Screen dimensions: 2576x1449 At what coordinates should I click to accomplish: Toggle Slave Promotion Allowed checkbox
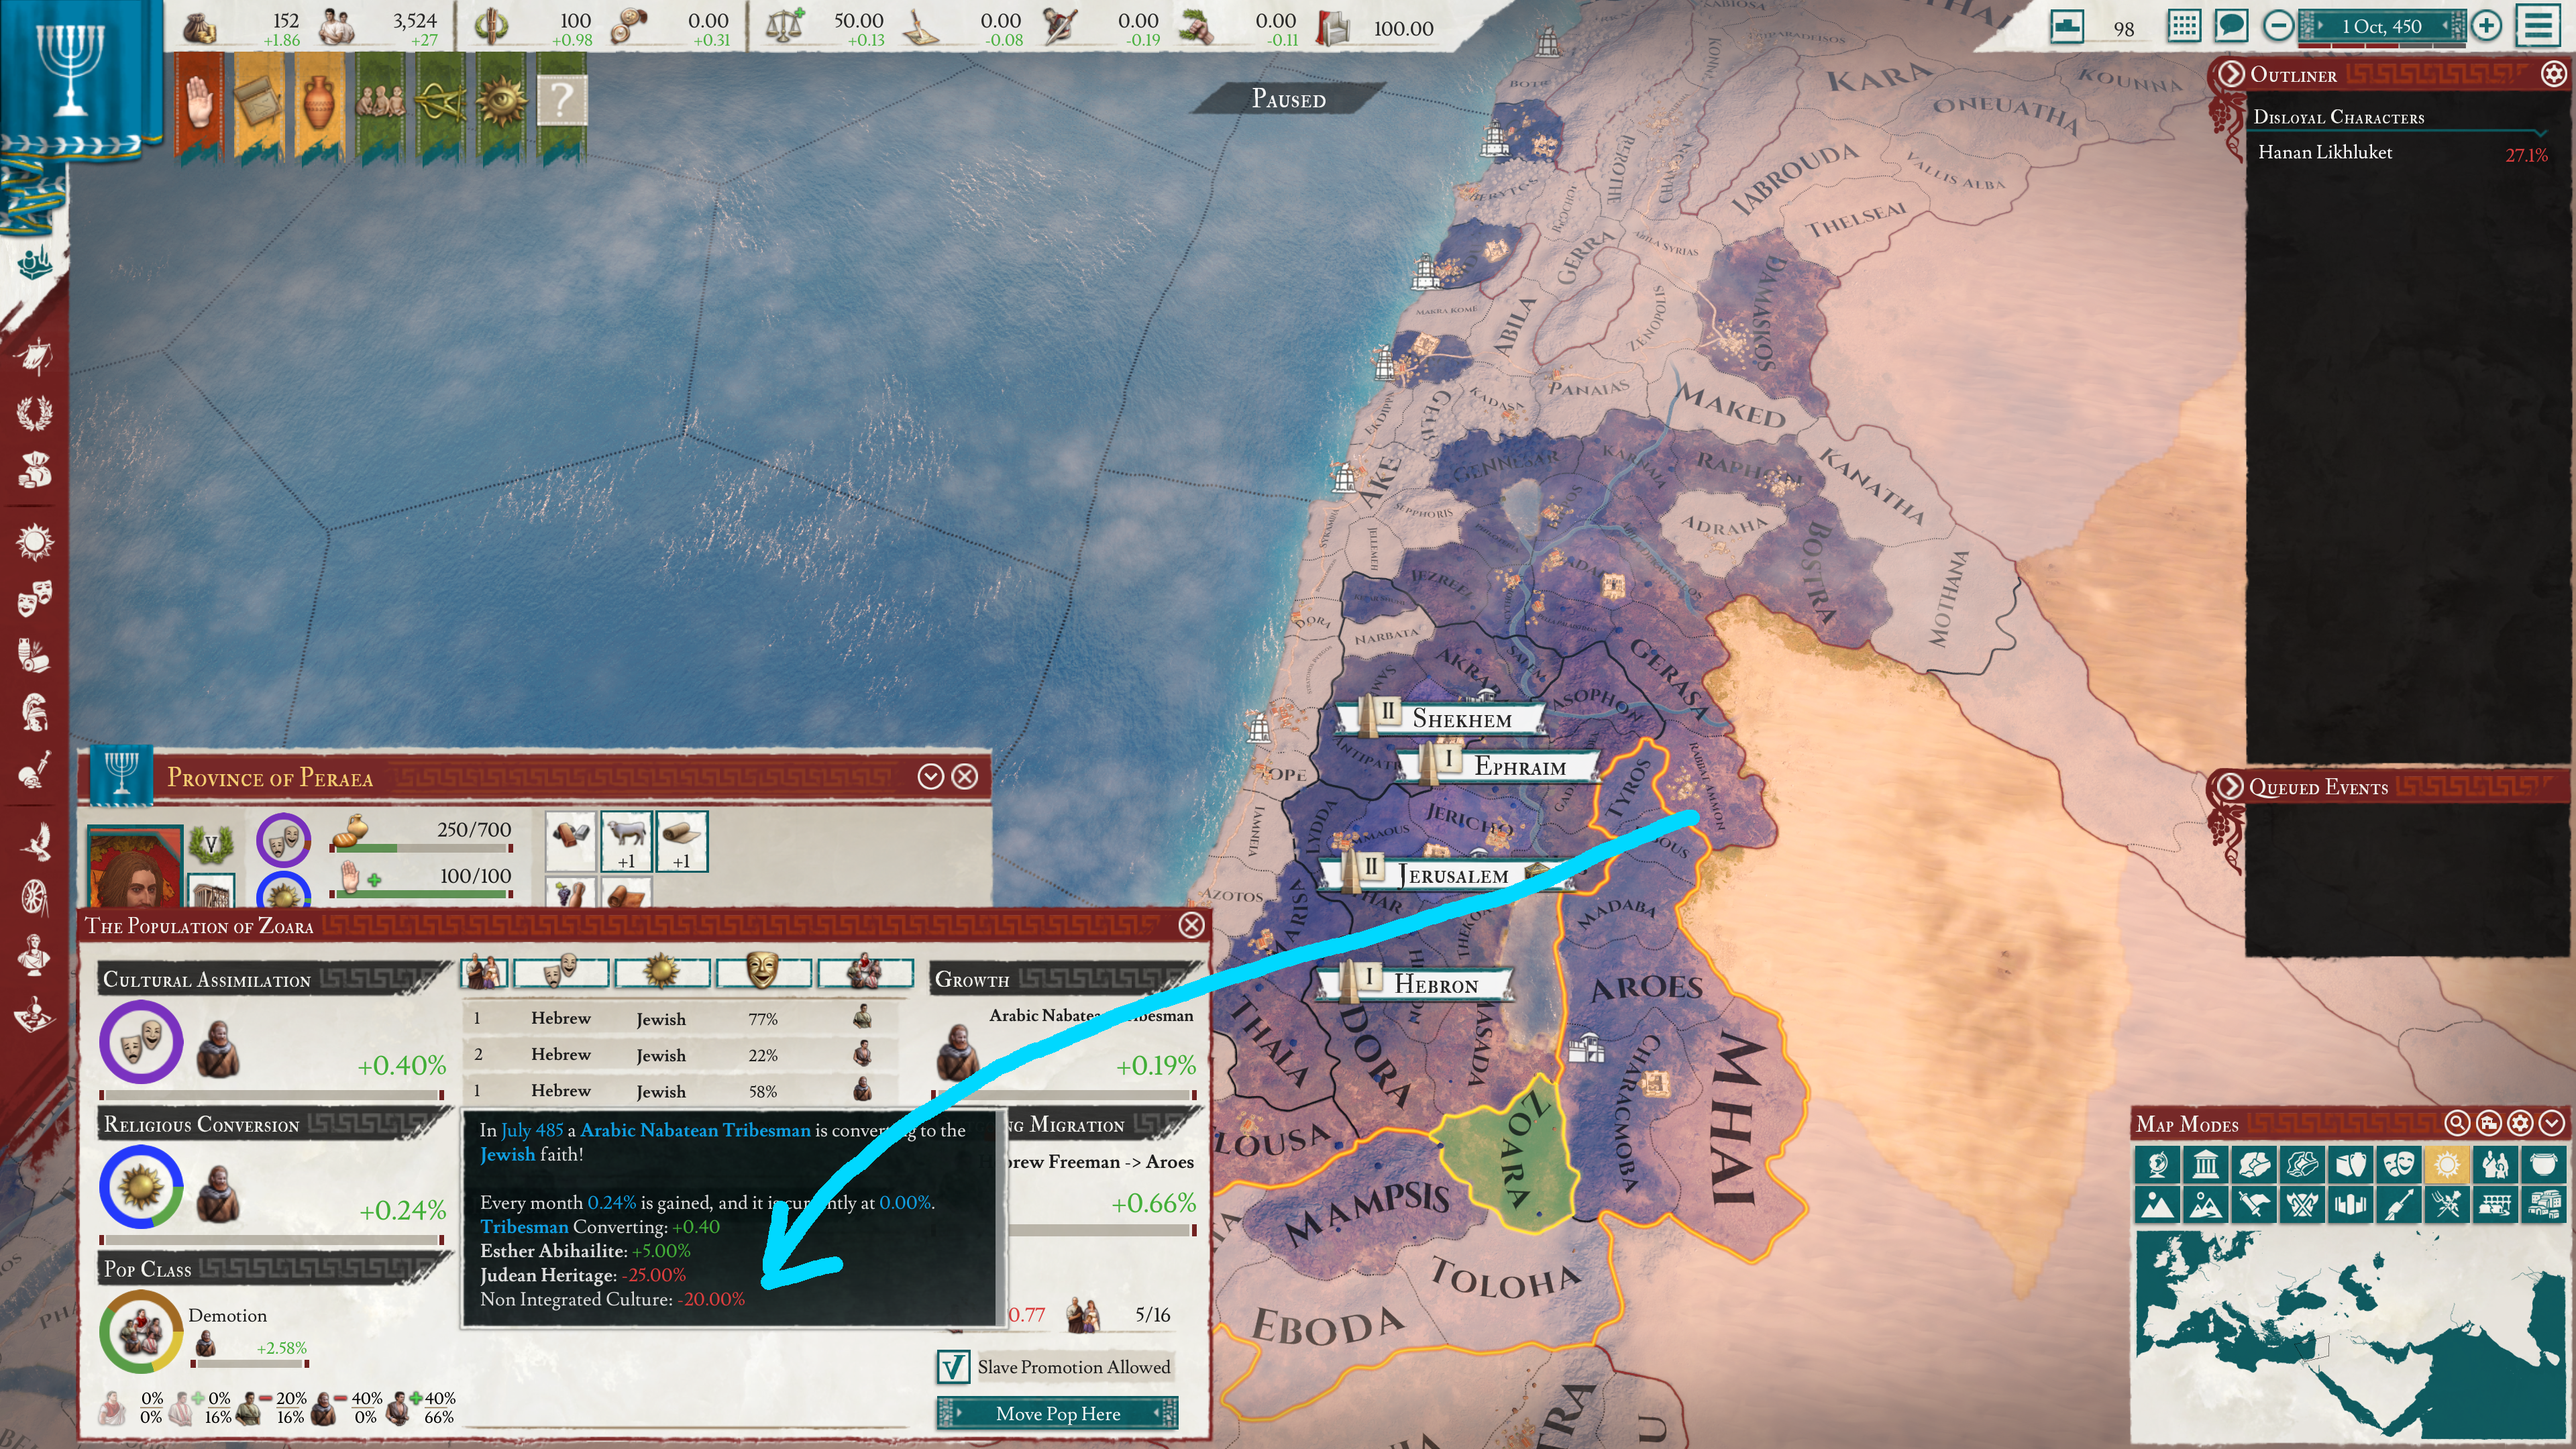[x=953, y=1366]
